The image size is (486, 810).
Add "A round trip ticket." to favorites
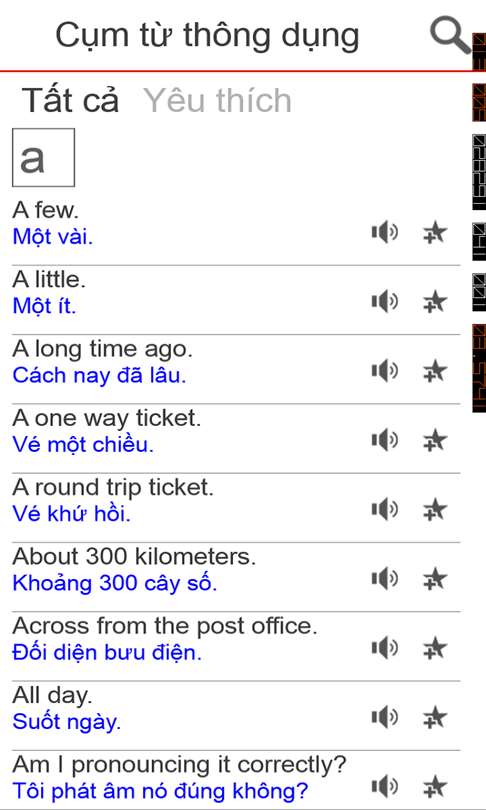tap(435, 510)
